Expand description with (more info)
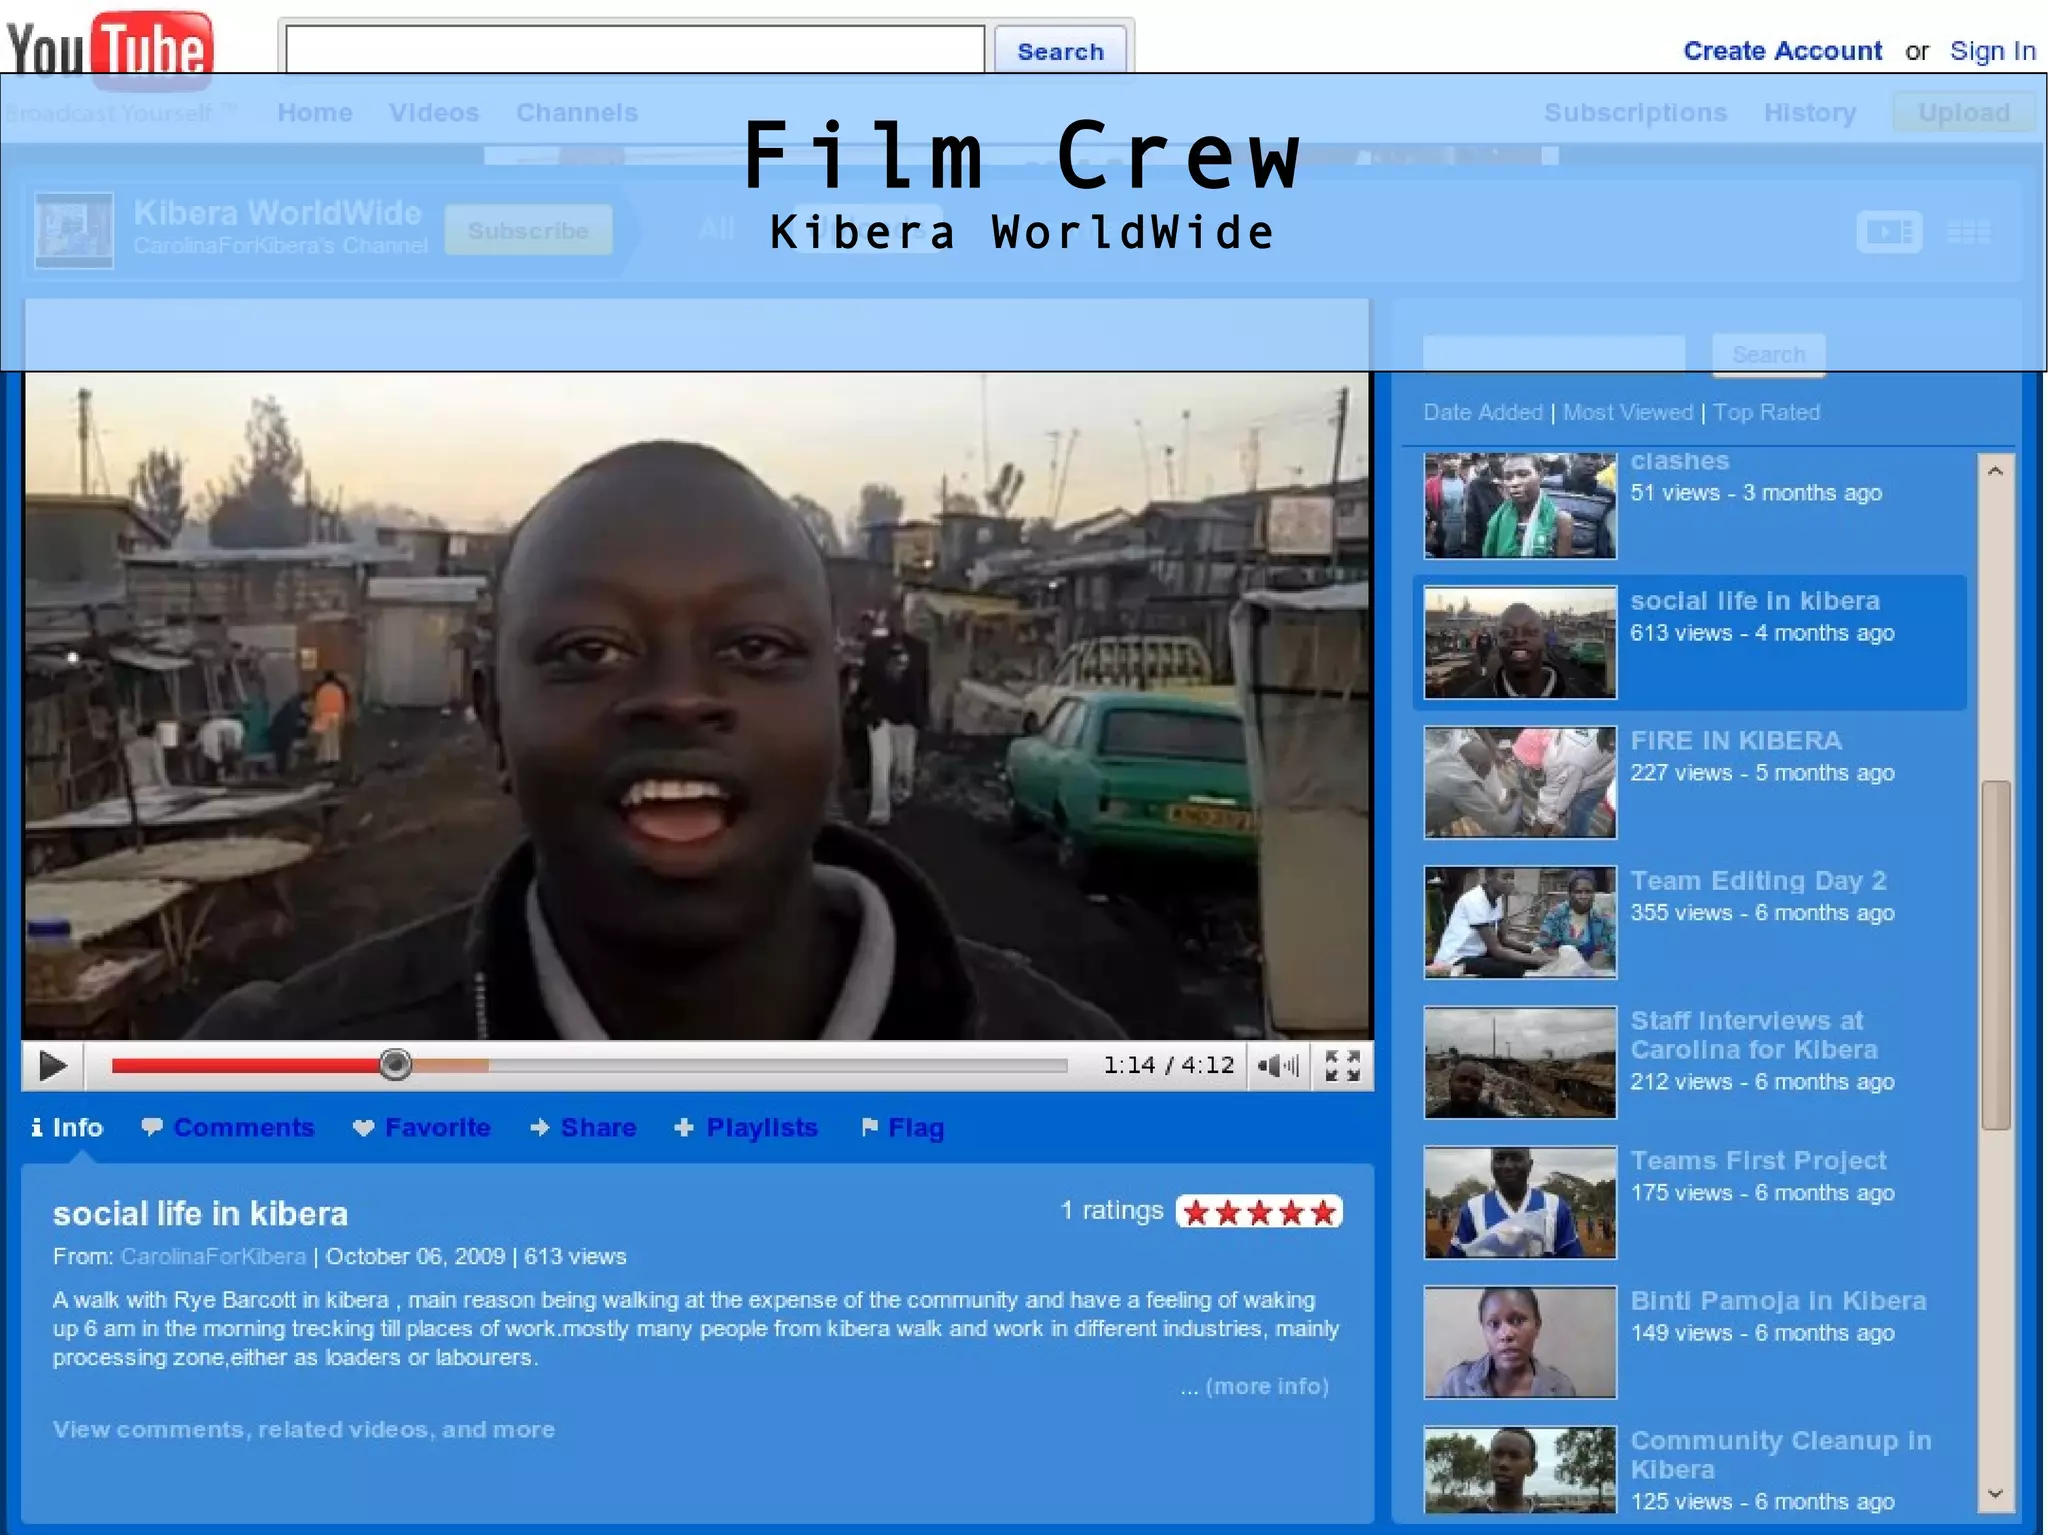This screenshot has width=2048, height=1535. [1267, 1386]
